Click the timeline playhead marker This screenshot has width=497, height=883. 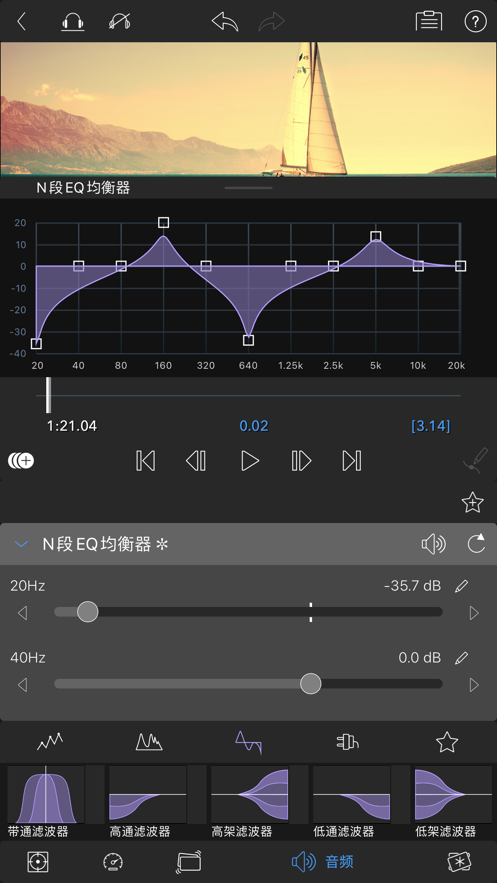click(x=48, y=395)
